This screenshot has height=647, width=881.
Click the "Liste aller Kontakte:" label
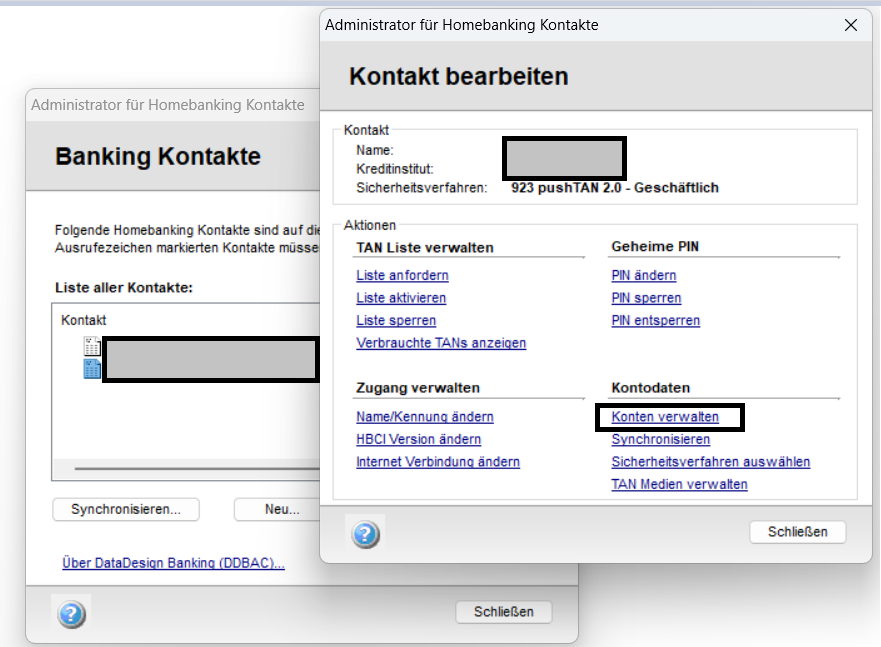[124, 288]
